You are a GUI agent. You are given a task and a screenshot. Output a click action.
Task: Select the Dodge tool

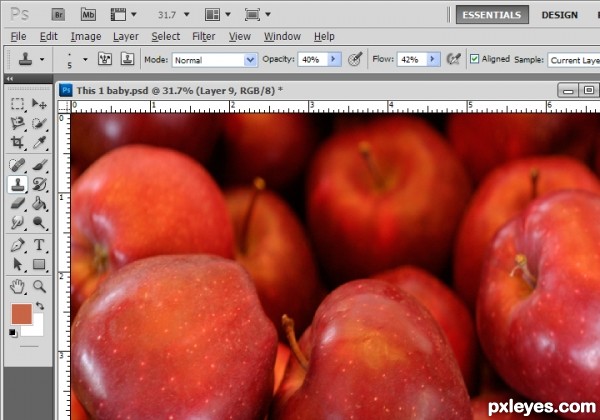click(39, 222)
